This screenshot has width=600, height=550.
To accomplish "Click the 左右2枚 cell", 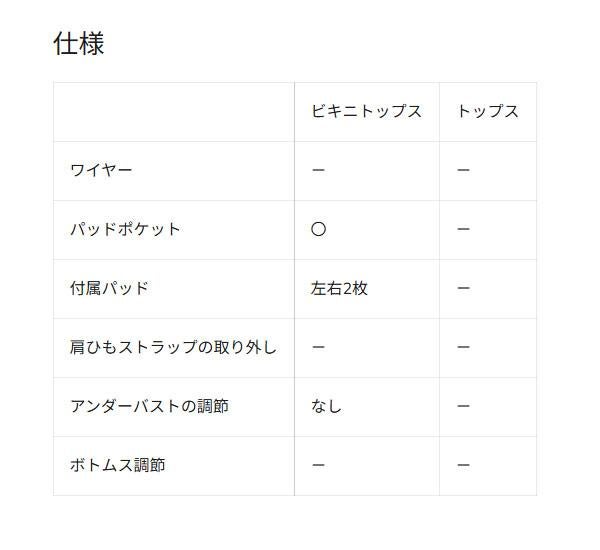I will pyautogui.click(x=339, y=288).
